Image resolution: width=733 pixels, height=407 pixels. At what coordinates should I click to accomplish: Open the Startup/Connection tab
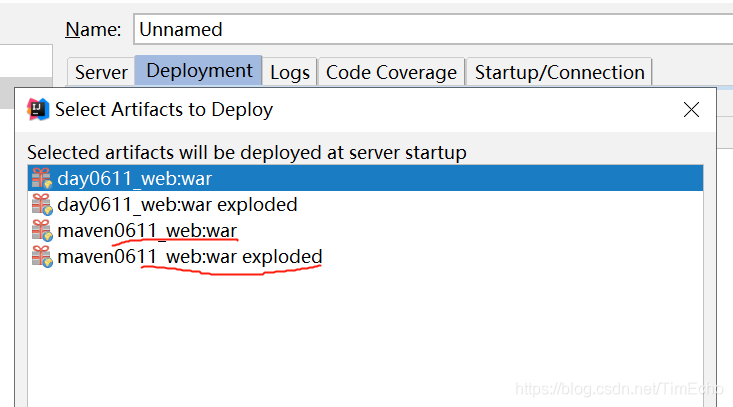click(x=559, y=72)
